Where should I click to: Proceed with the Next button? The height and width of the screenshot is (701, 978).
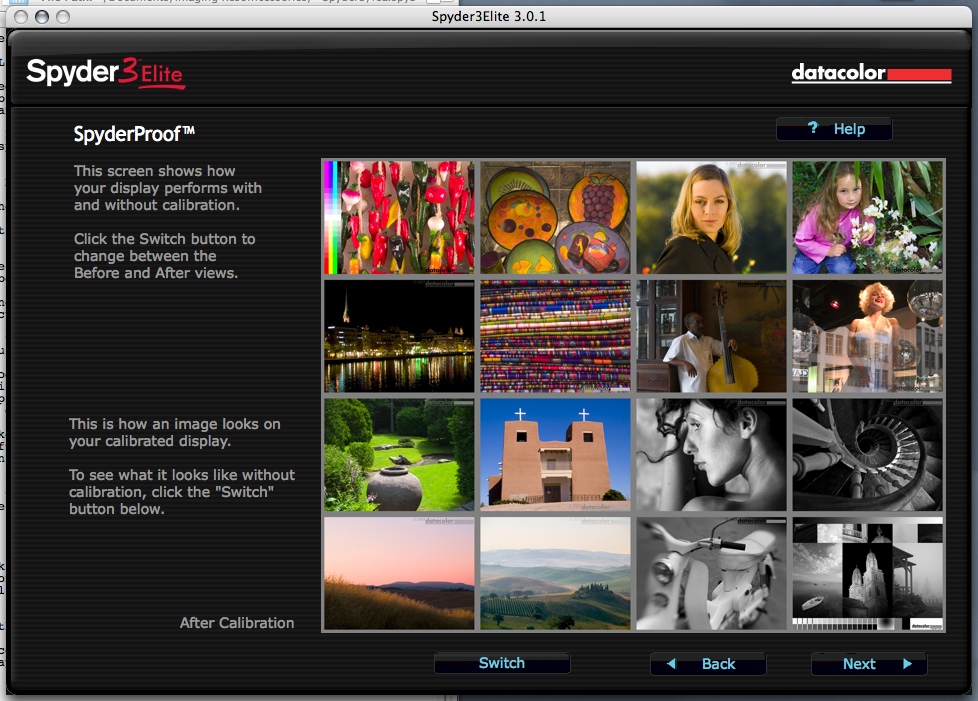[x=868, y=664]
